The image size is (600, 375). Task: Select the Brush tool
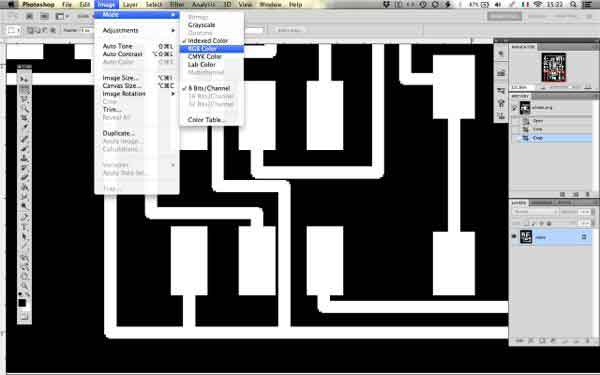24,148
